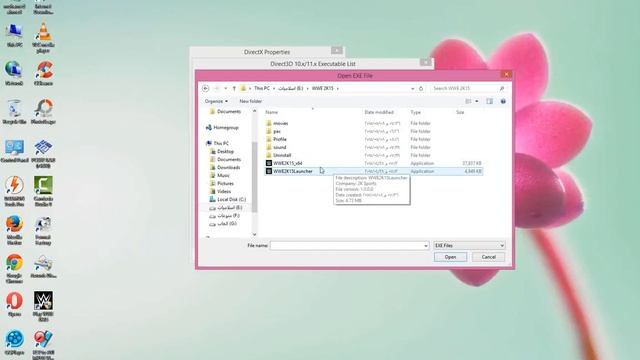The width and height of the screenshot is (640, 360).
Task: Open recent locations dropdown next to forward arrow
Action: point(226,89)
